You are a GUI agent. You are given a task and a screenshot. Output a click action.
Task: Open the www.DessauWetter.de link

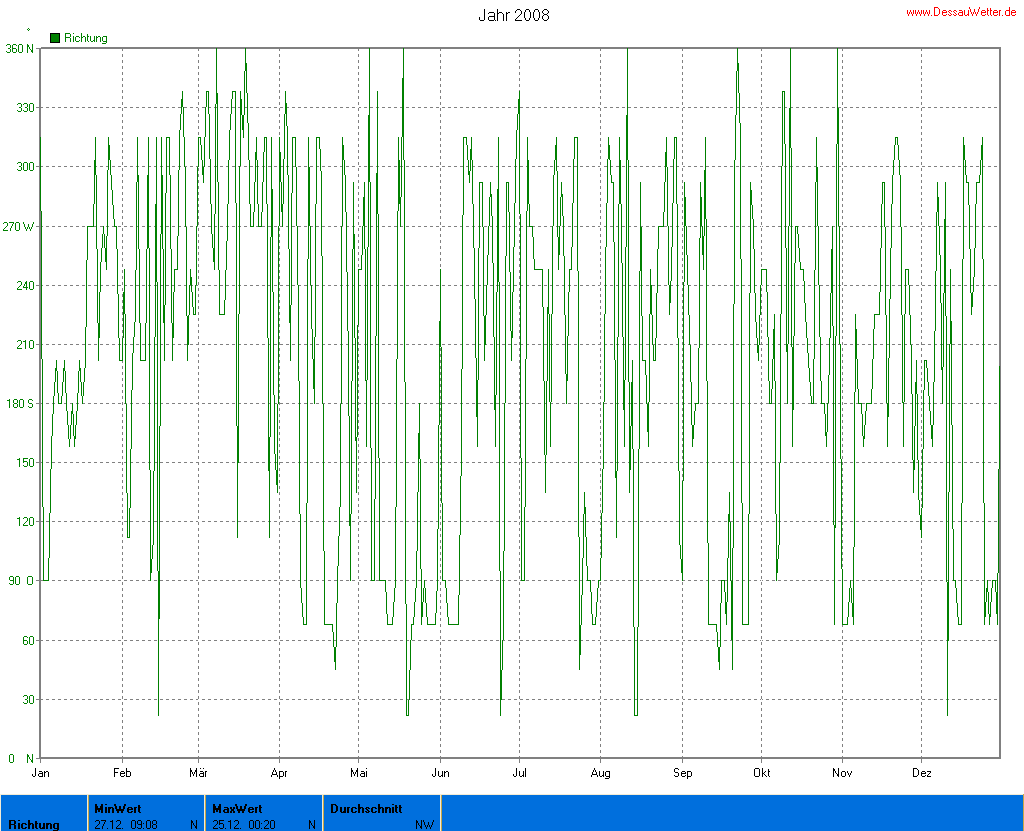click(x=960, y=12)
